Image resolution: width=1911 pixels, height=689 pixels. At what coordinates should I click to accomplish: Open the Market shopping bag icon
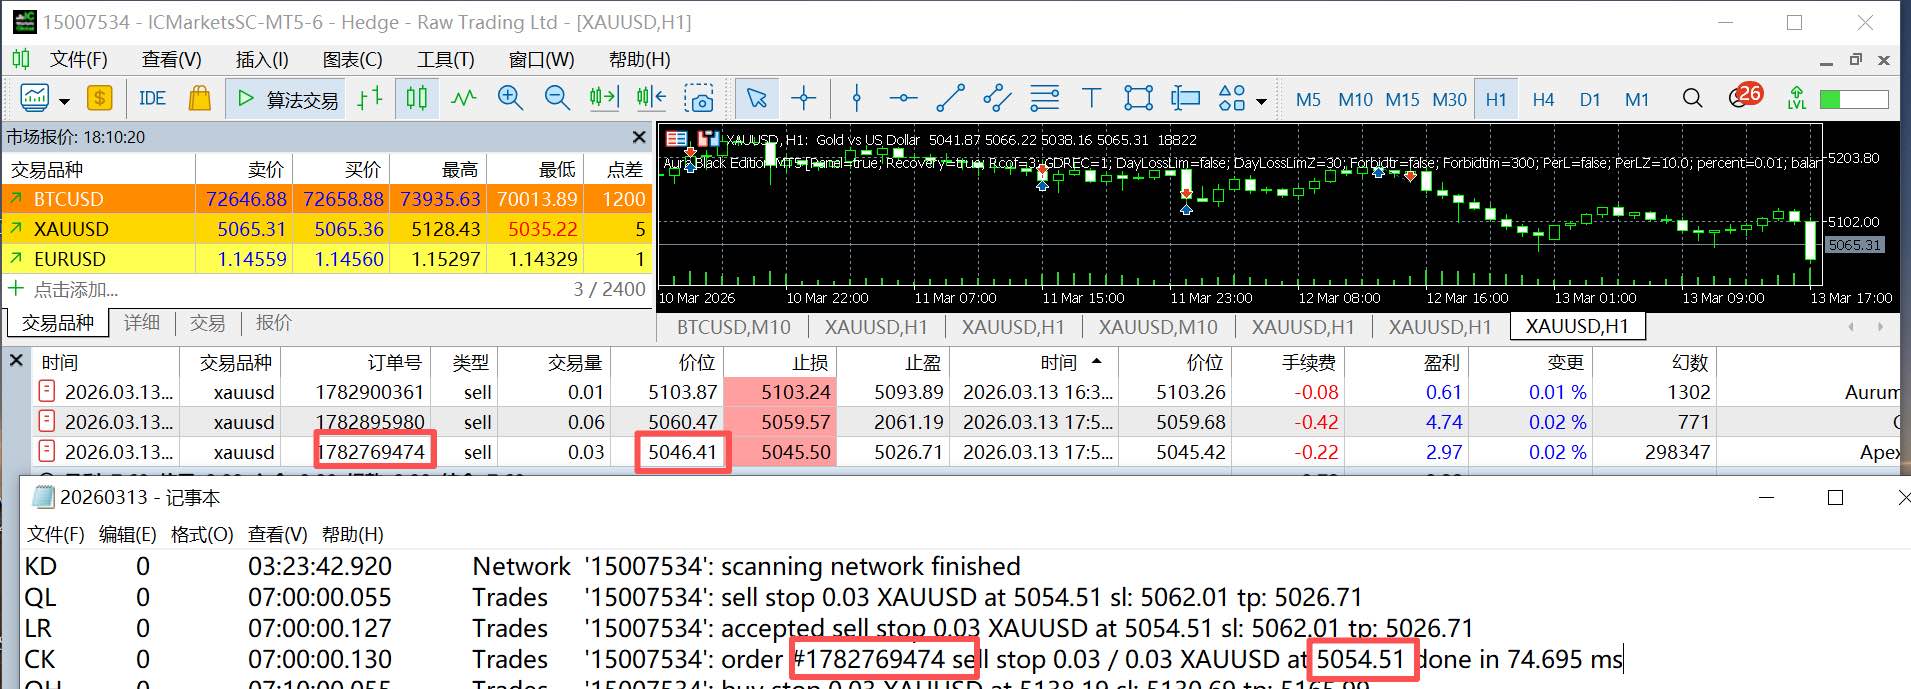coord(200,98)
